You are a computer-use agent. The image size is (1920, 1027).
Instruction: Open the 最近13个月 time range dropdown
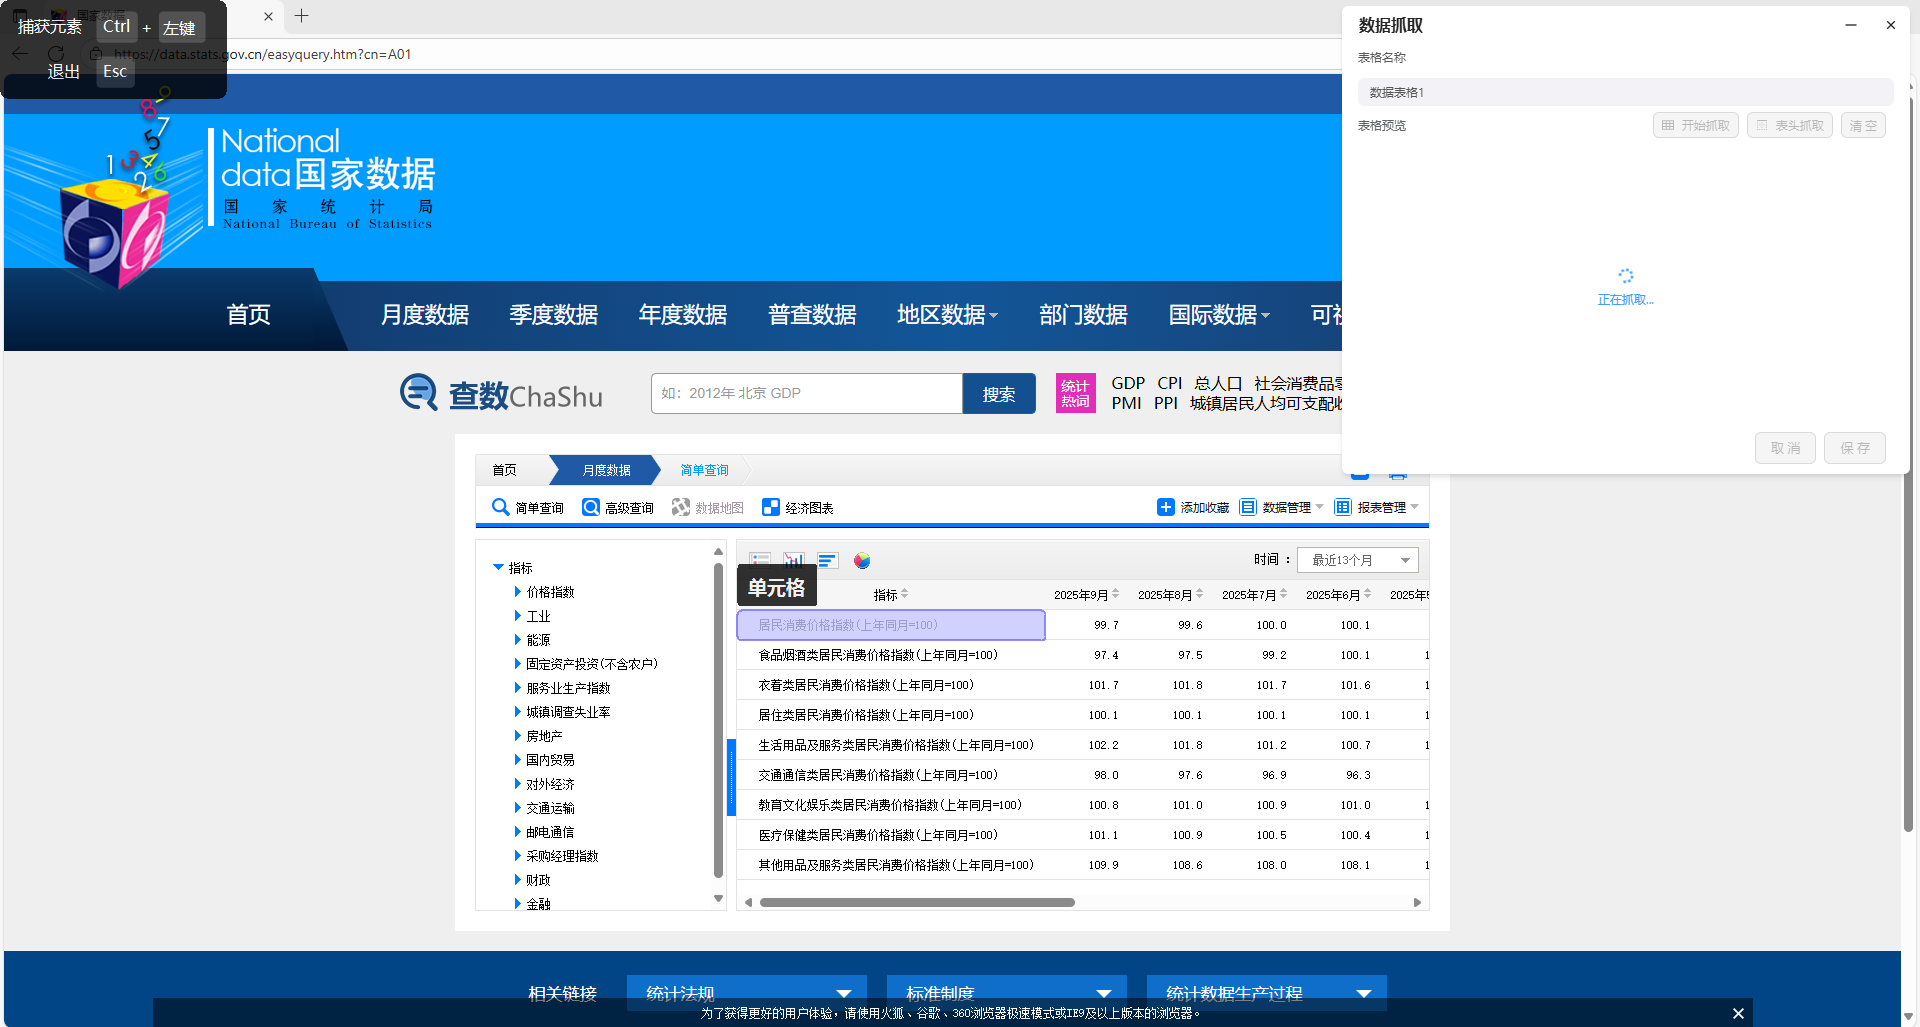coord(1356,560)
